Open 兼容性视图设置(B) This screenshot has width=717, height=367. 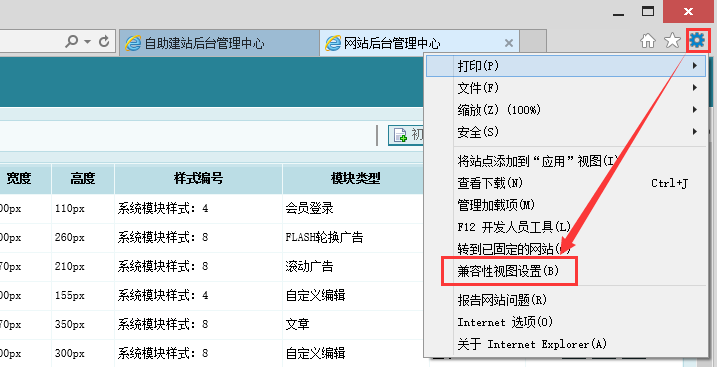click(566, 271)
